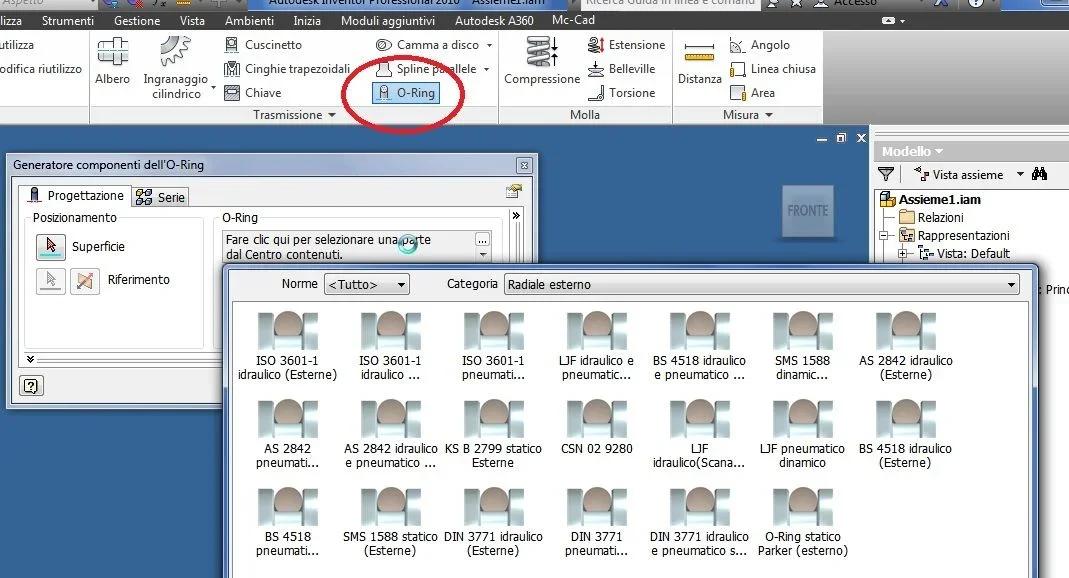Screen dimensions: 1069x578
Task: Open the Autodesk A360 ribbon tab
Action: pyautogui.click(x=494, y=21)
